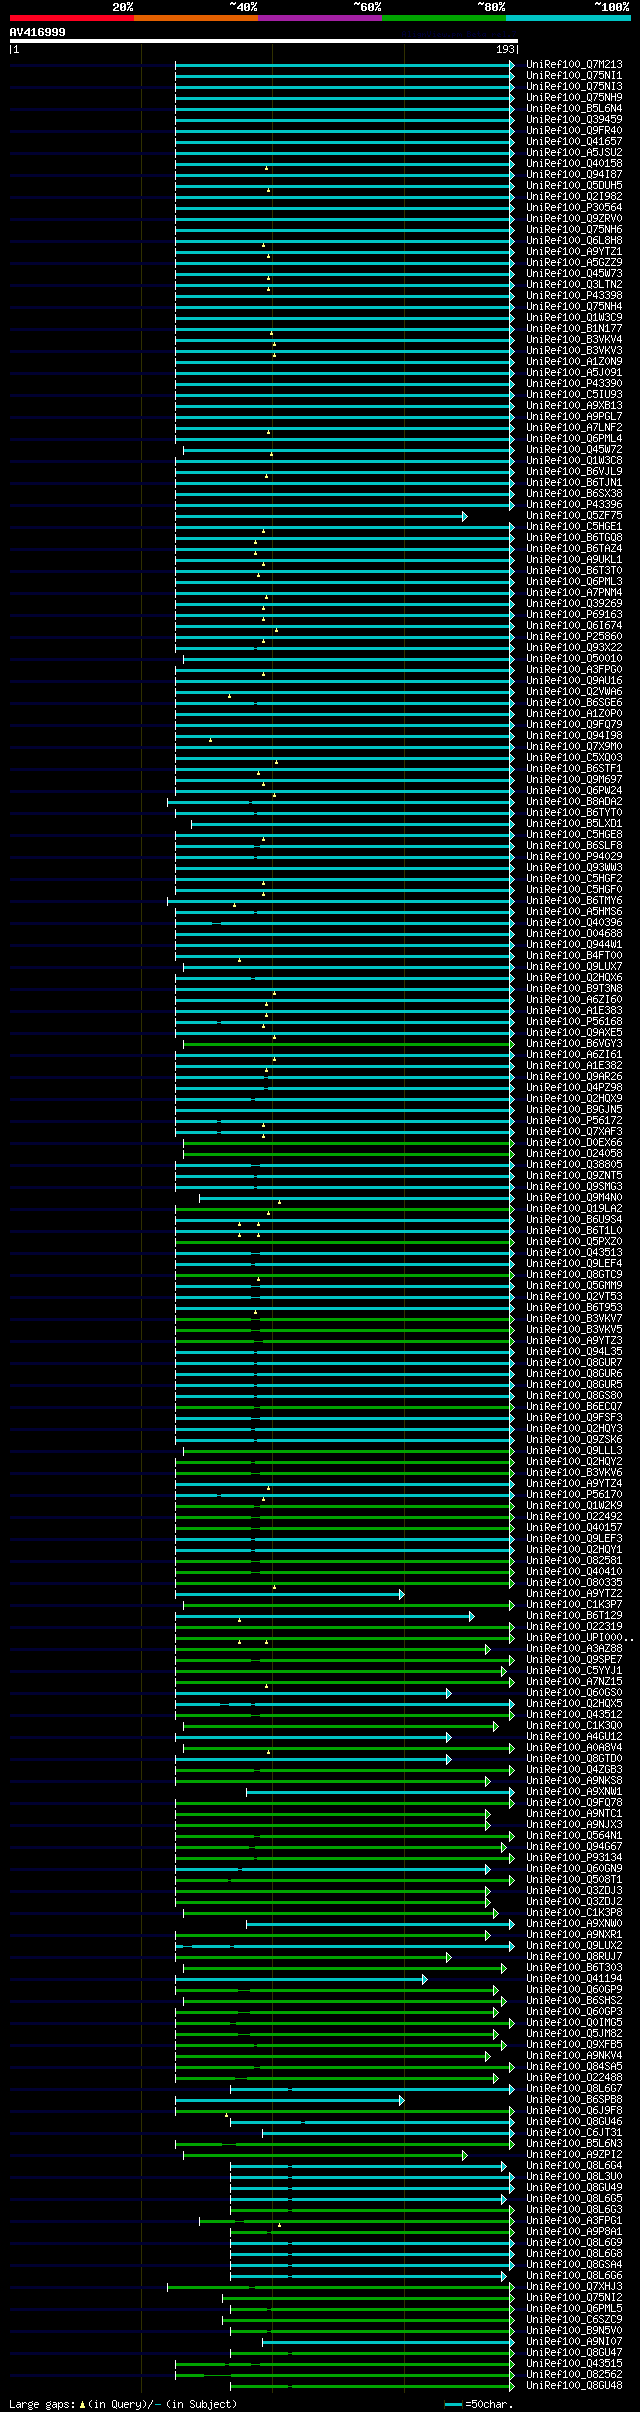Select the label UniRef100_C1K3P7
Viewport: 640px width, 2412px height.
pos(574,1605)
